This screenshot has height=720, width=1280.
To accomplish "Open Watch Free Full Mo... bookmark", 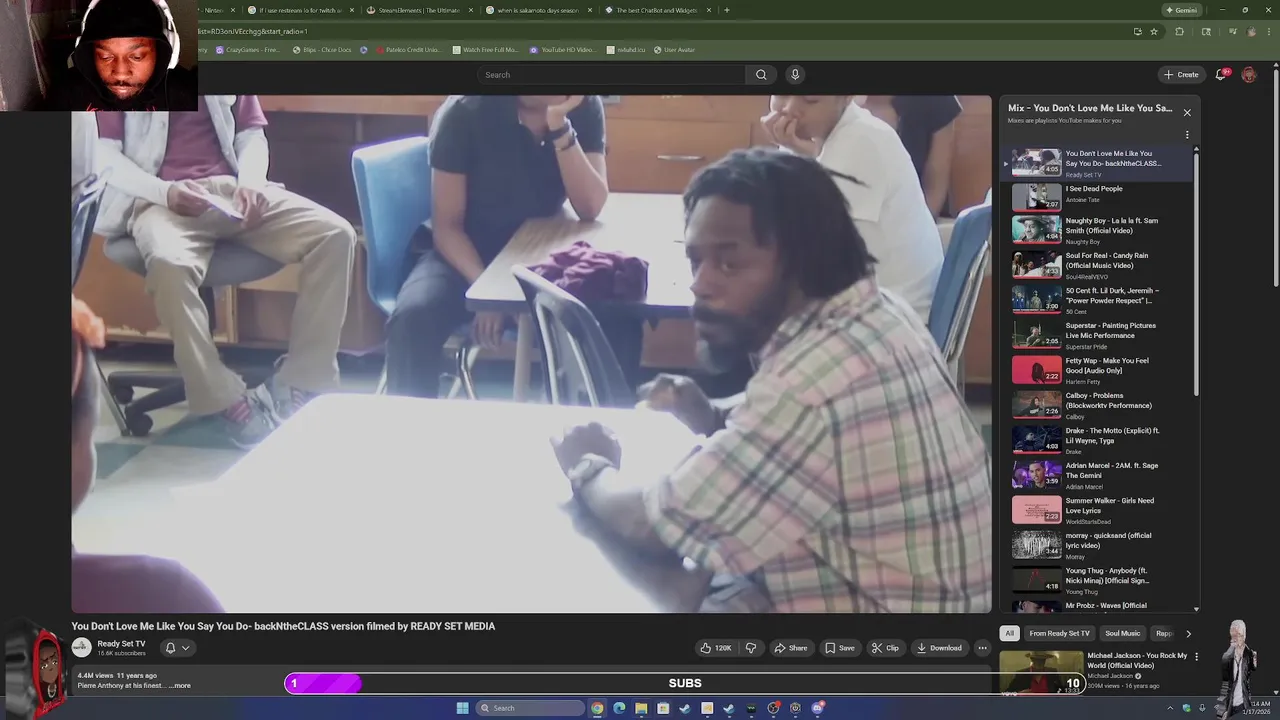I will (x=485, y=50).
